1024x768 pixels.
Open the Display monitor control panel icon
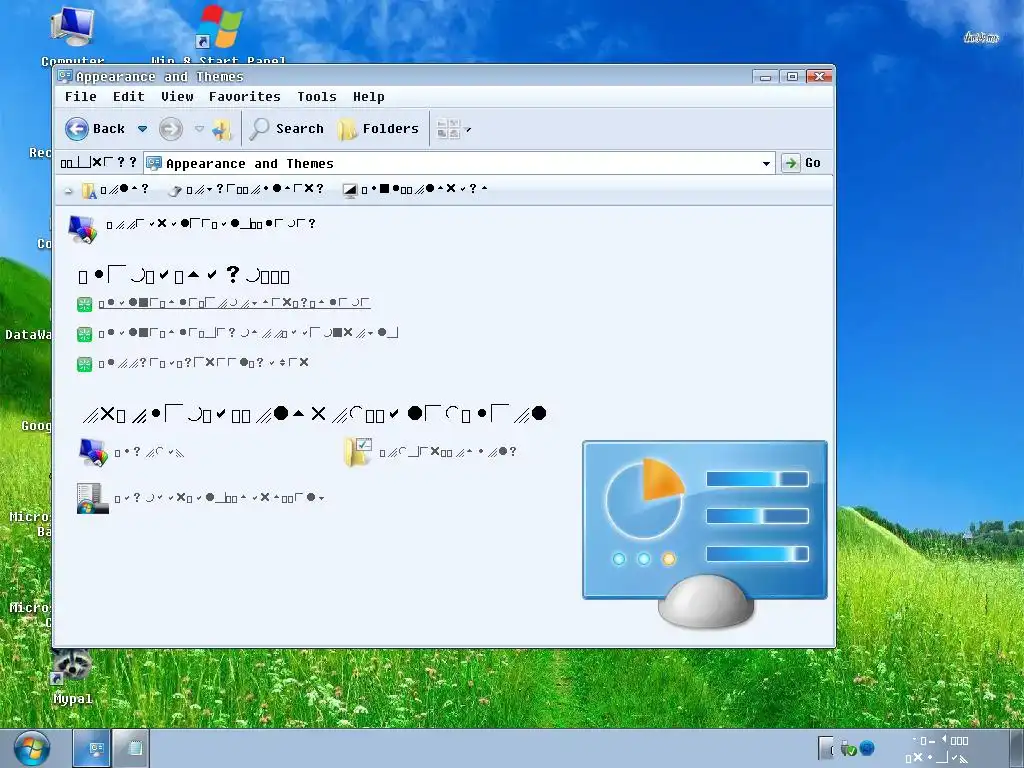pos(93,453)
